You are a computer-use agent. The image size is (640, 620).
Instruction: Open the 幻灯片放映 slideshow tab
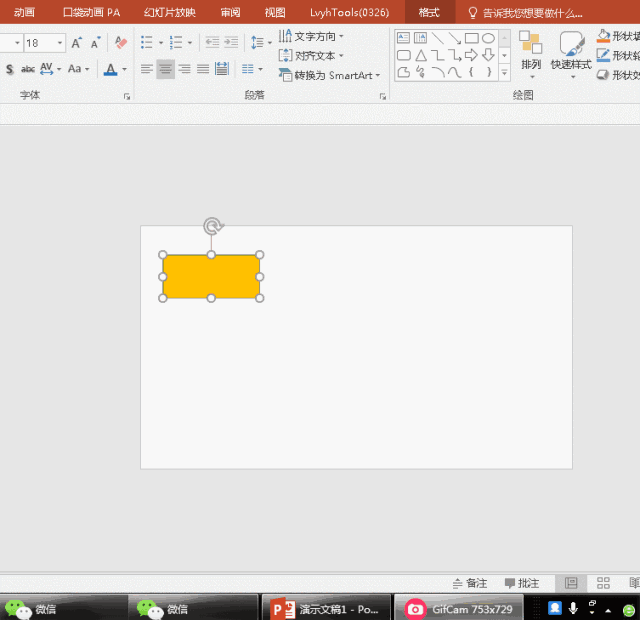click(x=169, y=12)
